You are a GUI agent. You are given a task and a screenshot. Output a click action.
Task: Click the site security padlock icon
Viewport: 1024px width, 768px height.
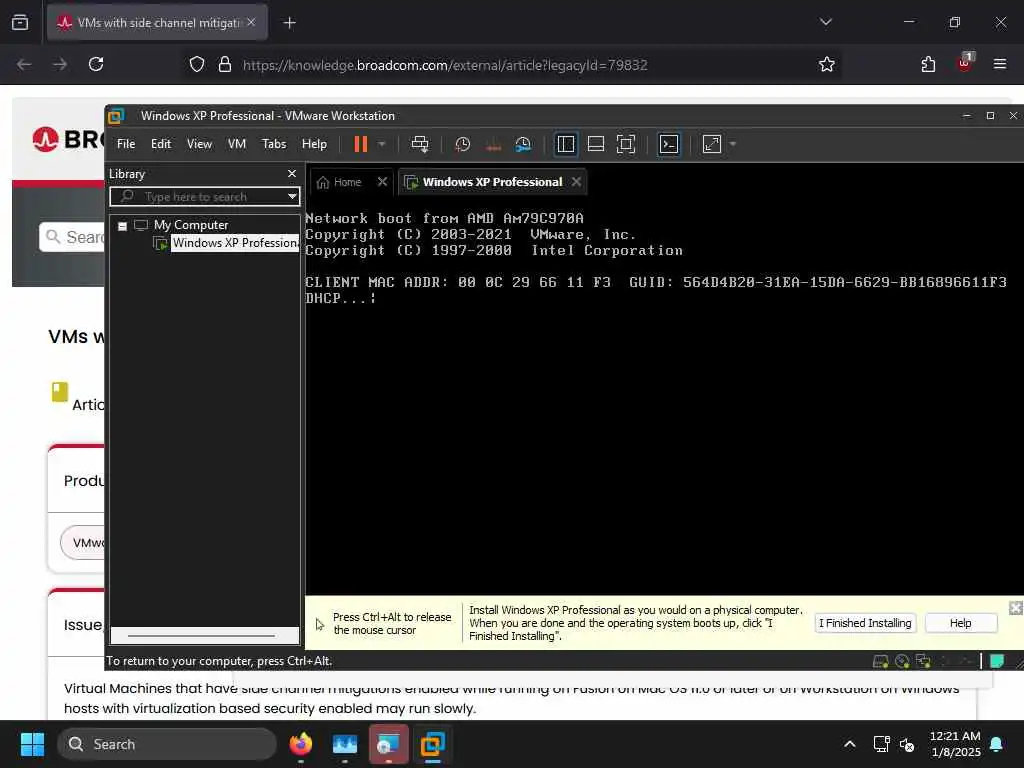coord(225,64)
